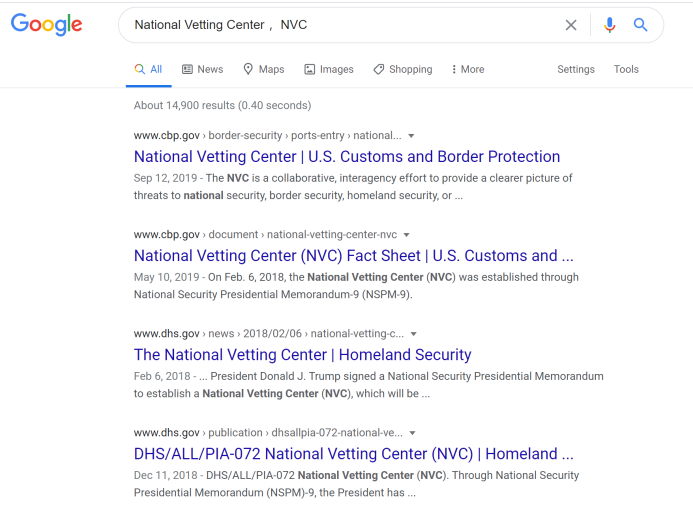Open the News tab
693x511 pixels.
(x=202, y=69)
